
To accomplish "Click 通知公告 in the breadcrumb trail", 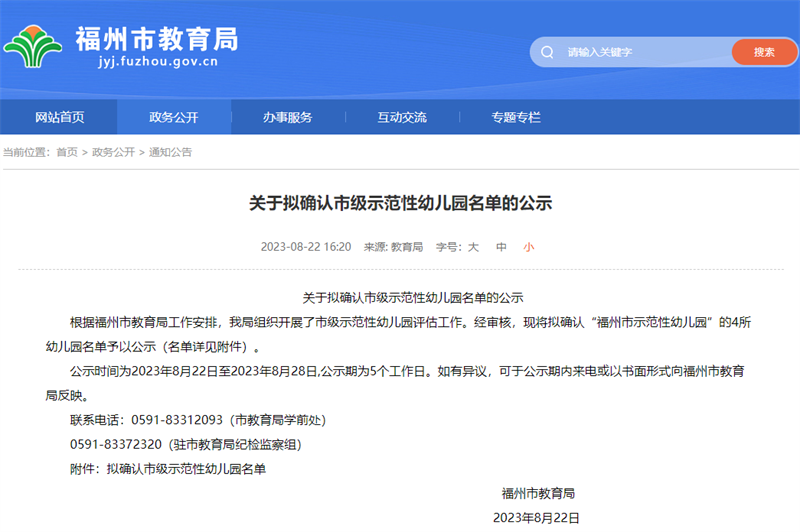I will click(170, 152).
